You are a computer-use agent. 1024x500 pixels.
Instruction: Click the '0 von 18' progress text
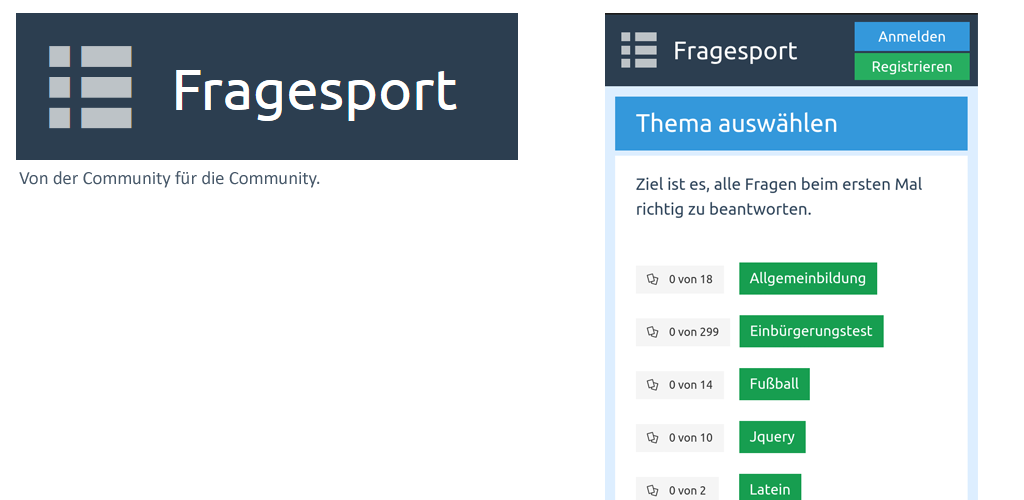click(690, 279)
